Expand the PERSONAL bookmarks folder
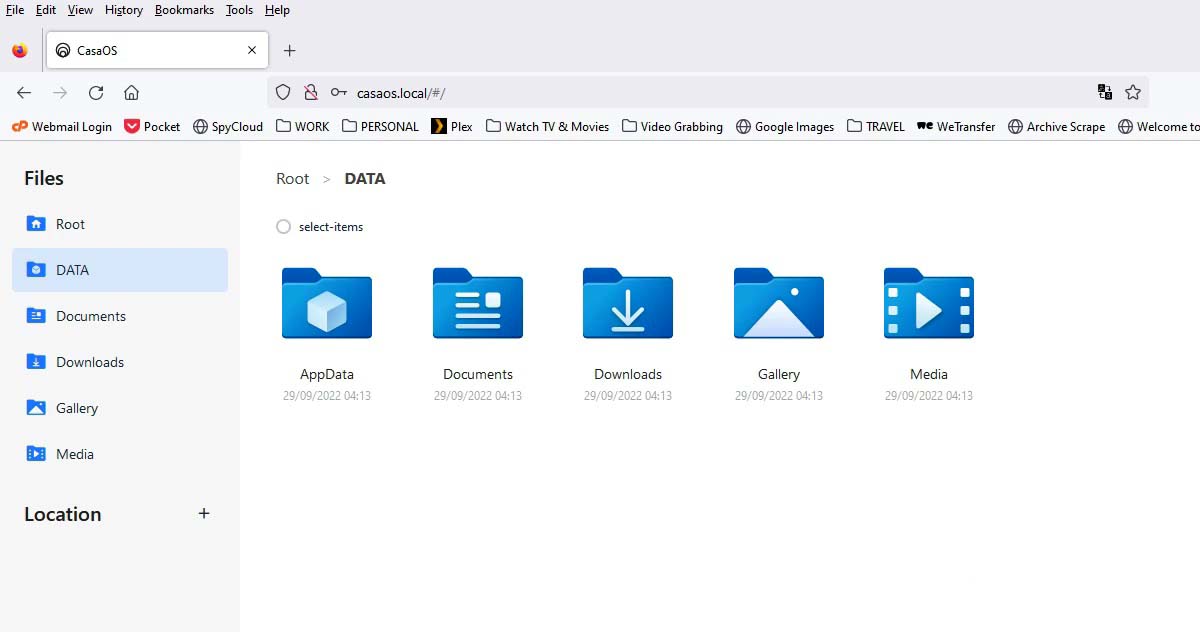 [380, 126]
